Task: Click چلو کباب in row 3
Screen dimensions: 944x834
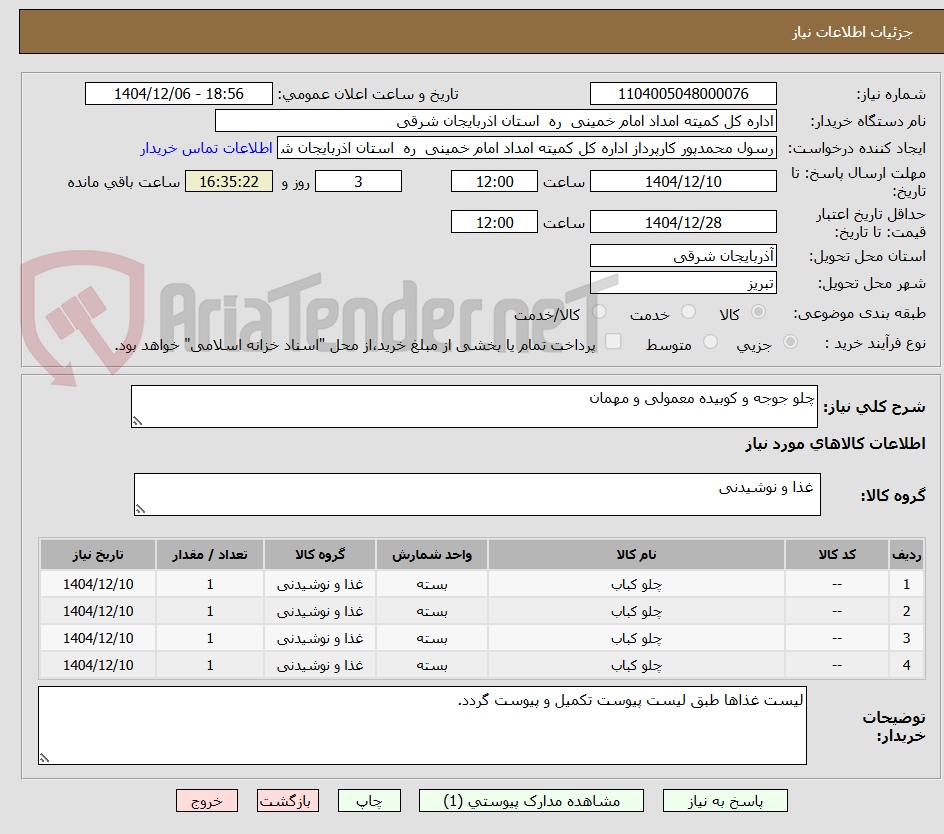Action: click(636, 639)
